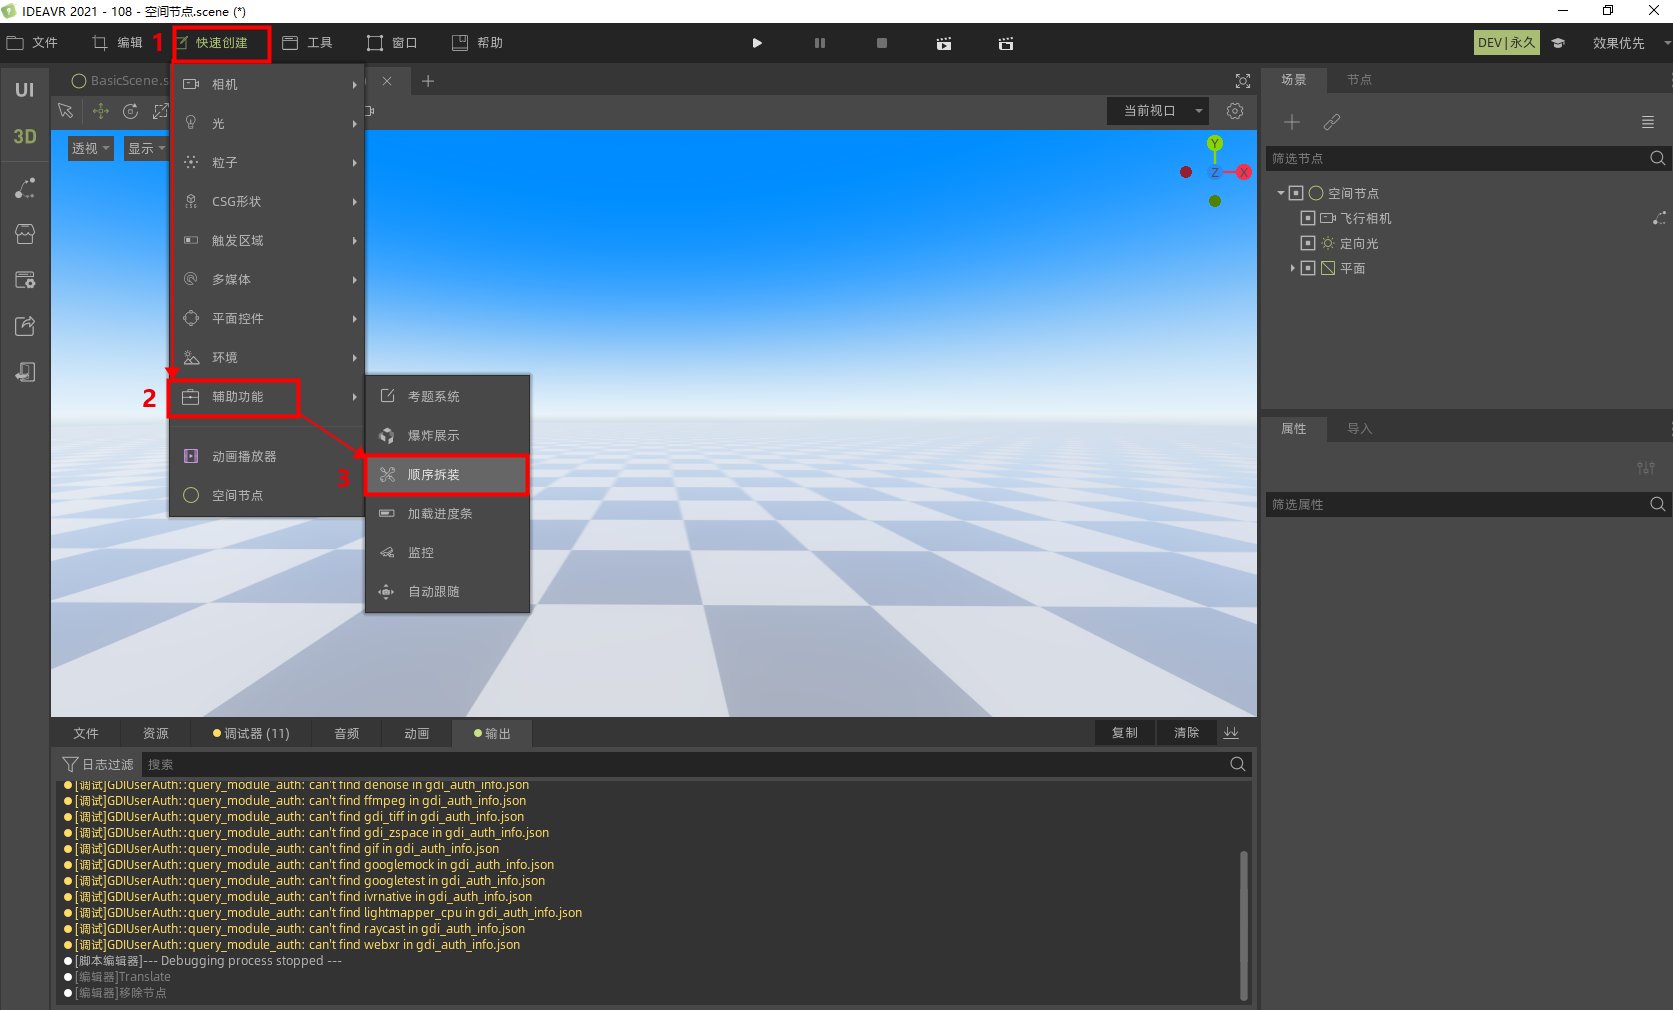Click the search icon in property filter
This screenshot has width=1673, height=1010.
(x=1657, y=504)
